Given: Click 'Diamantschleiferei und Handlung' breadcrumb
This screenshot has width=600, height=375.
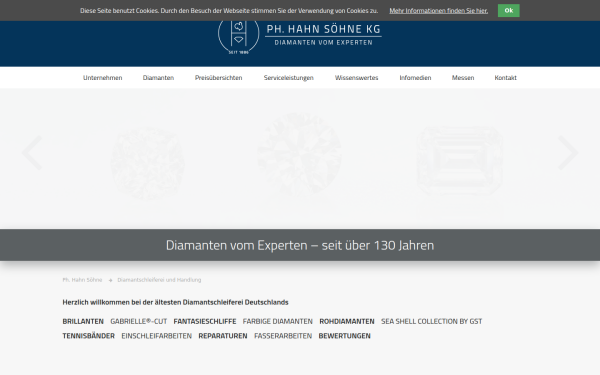Looking at the screenshot, I should (x=159, y=280).
